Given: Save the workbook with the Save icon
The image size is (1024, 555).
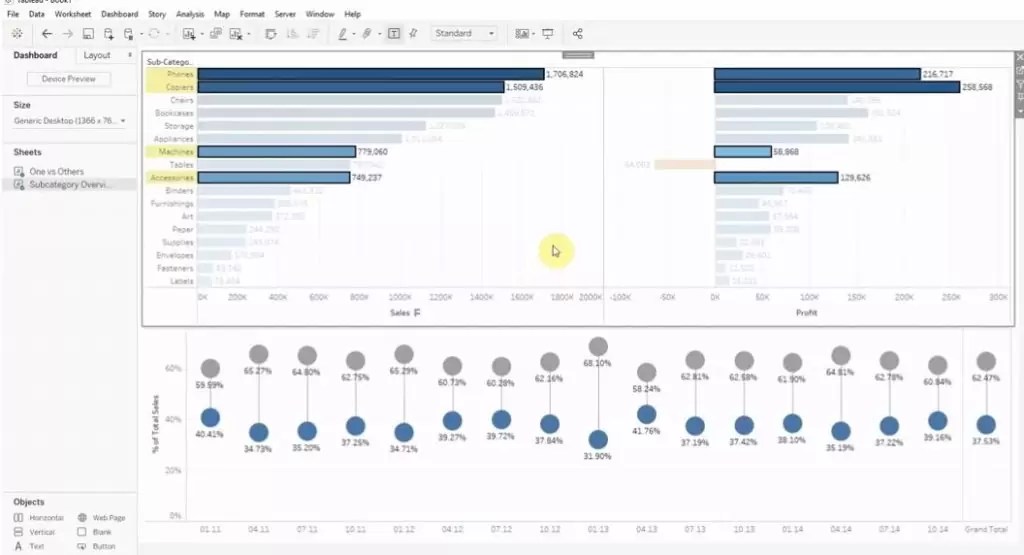Looking at the screenshot, I should coord(88,33).
